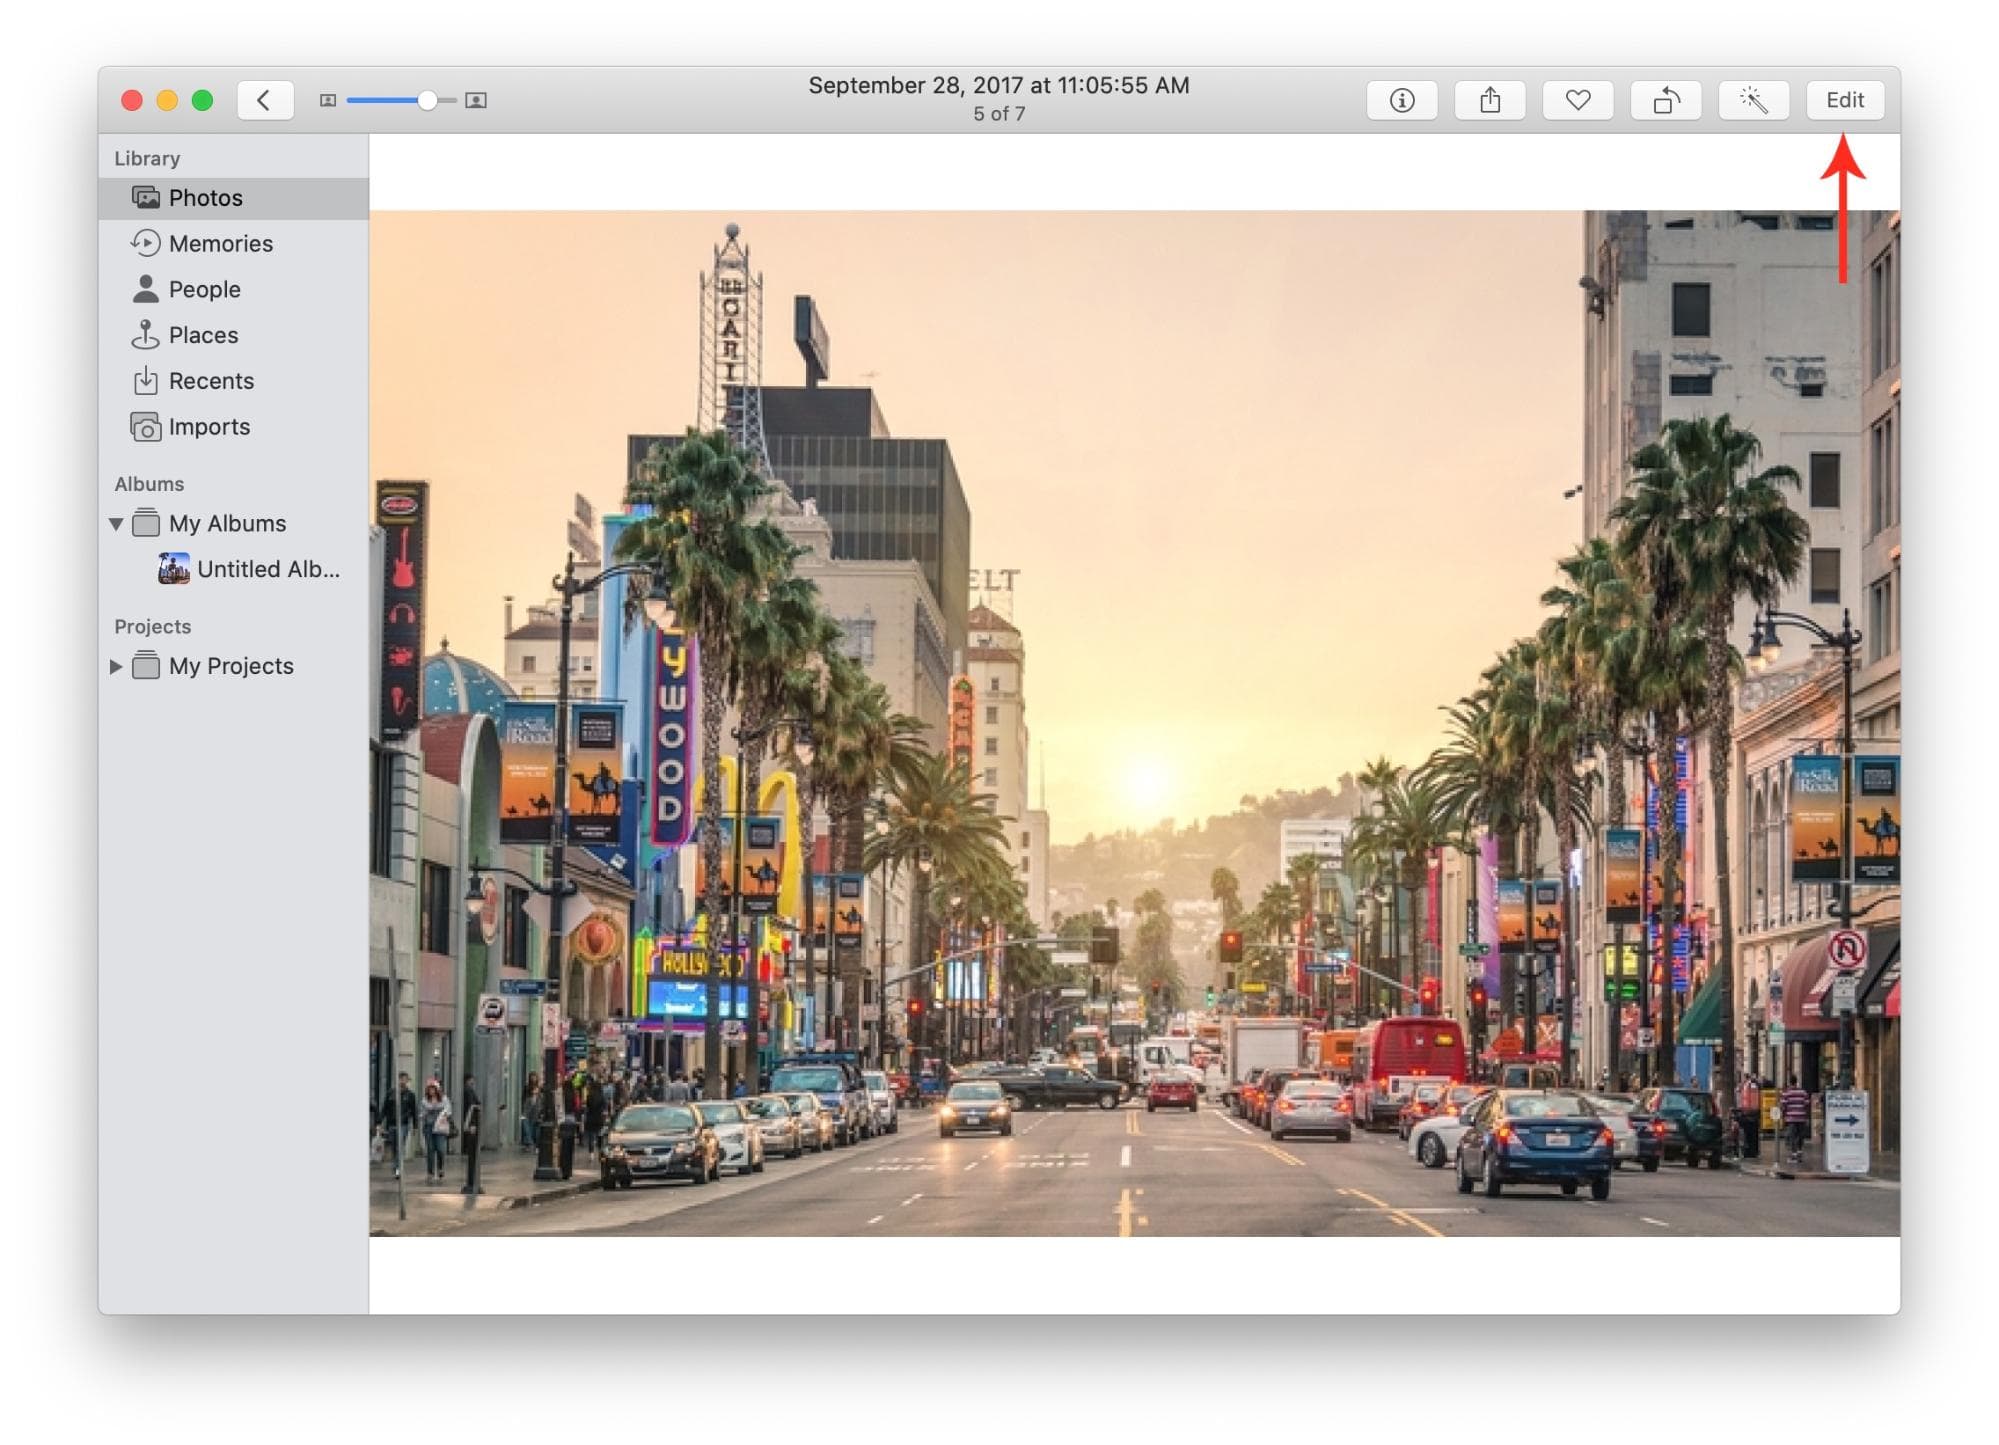Toggle zoom to smallest thumbnail size

coord(328,100)
